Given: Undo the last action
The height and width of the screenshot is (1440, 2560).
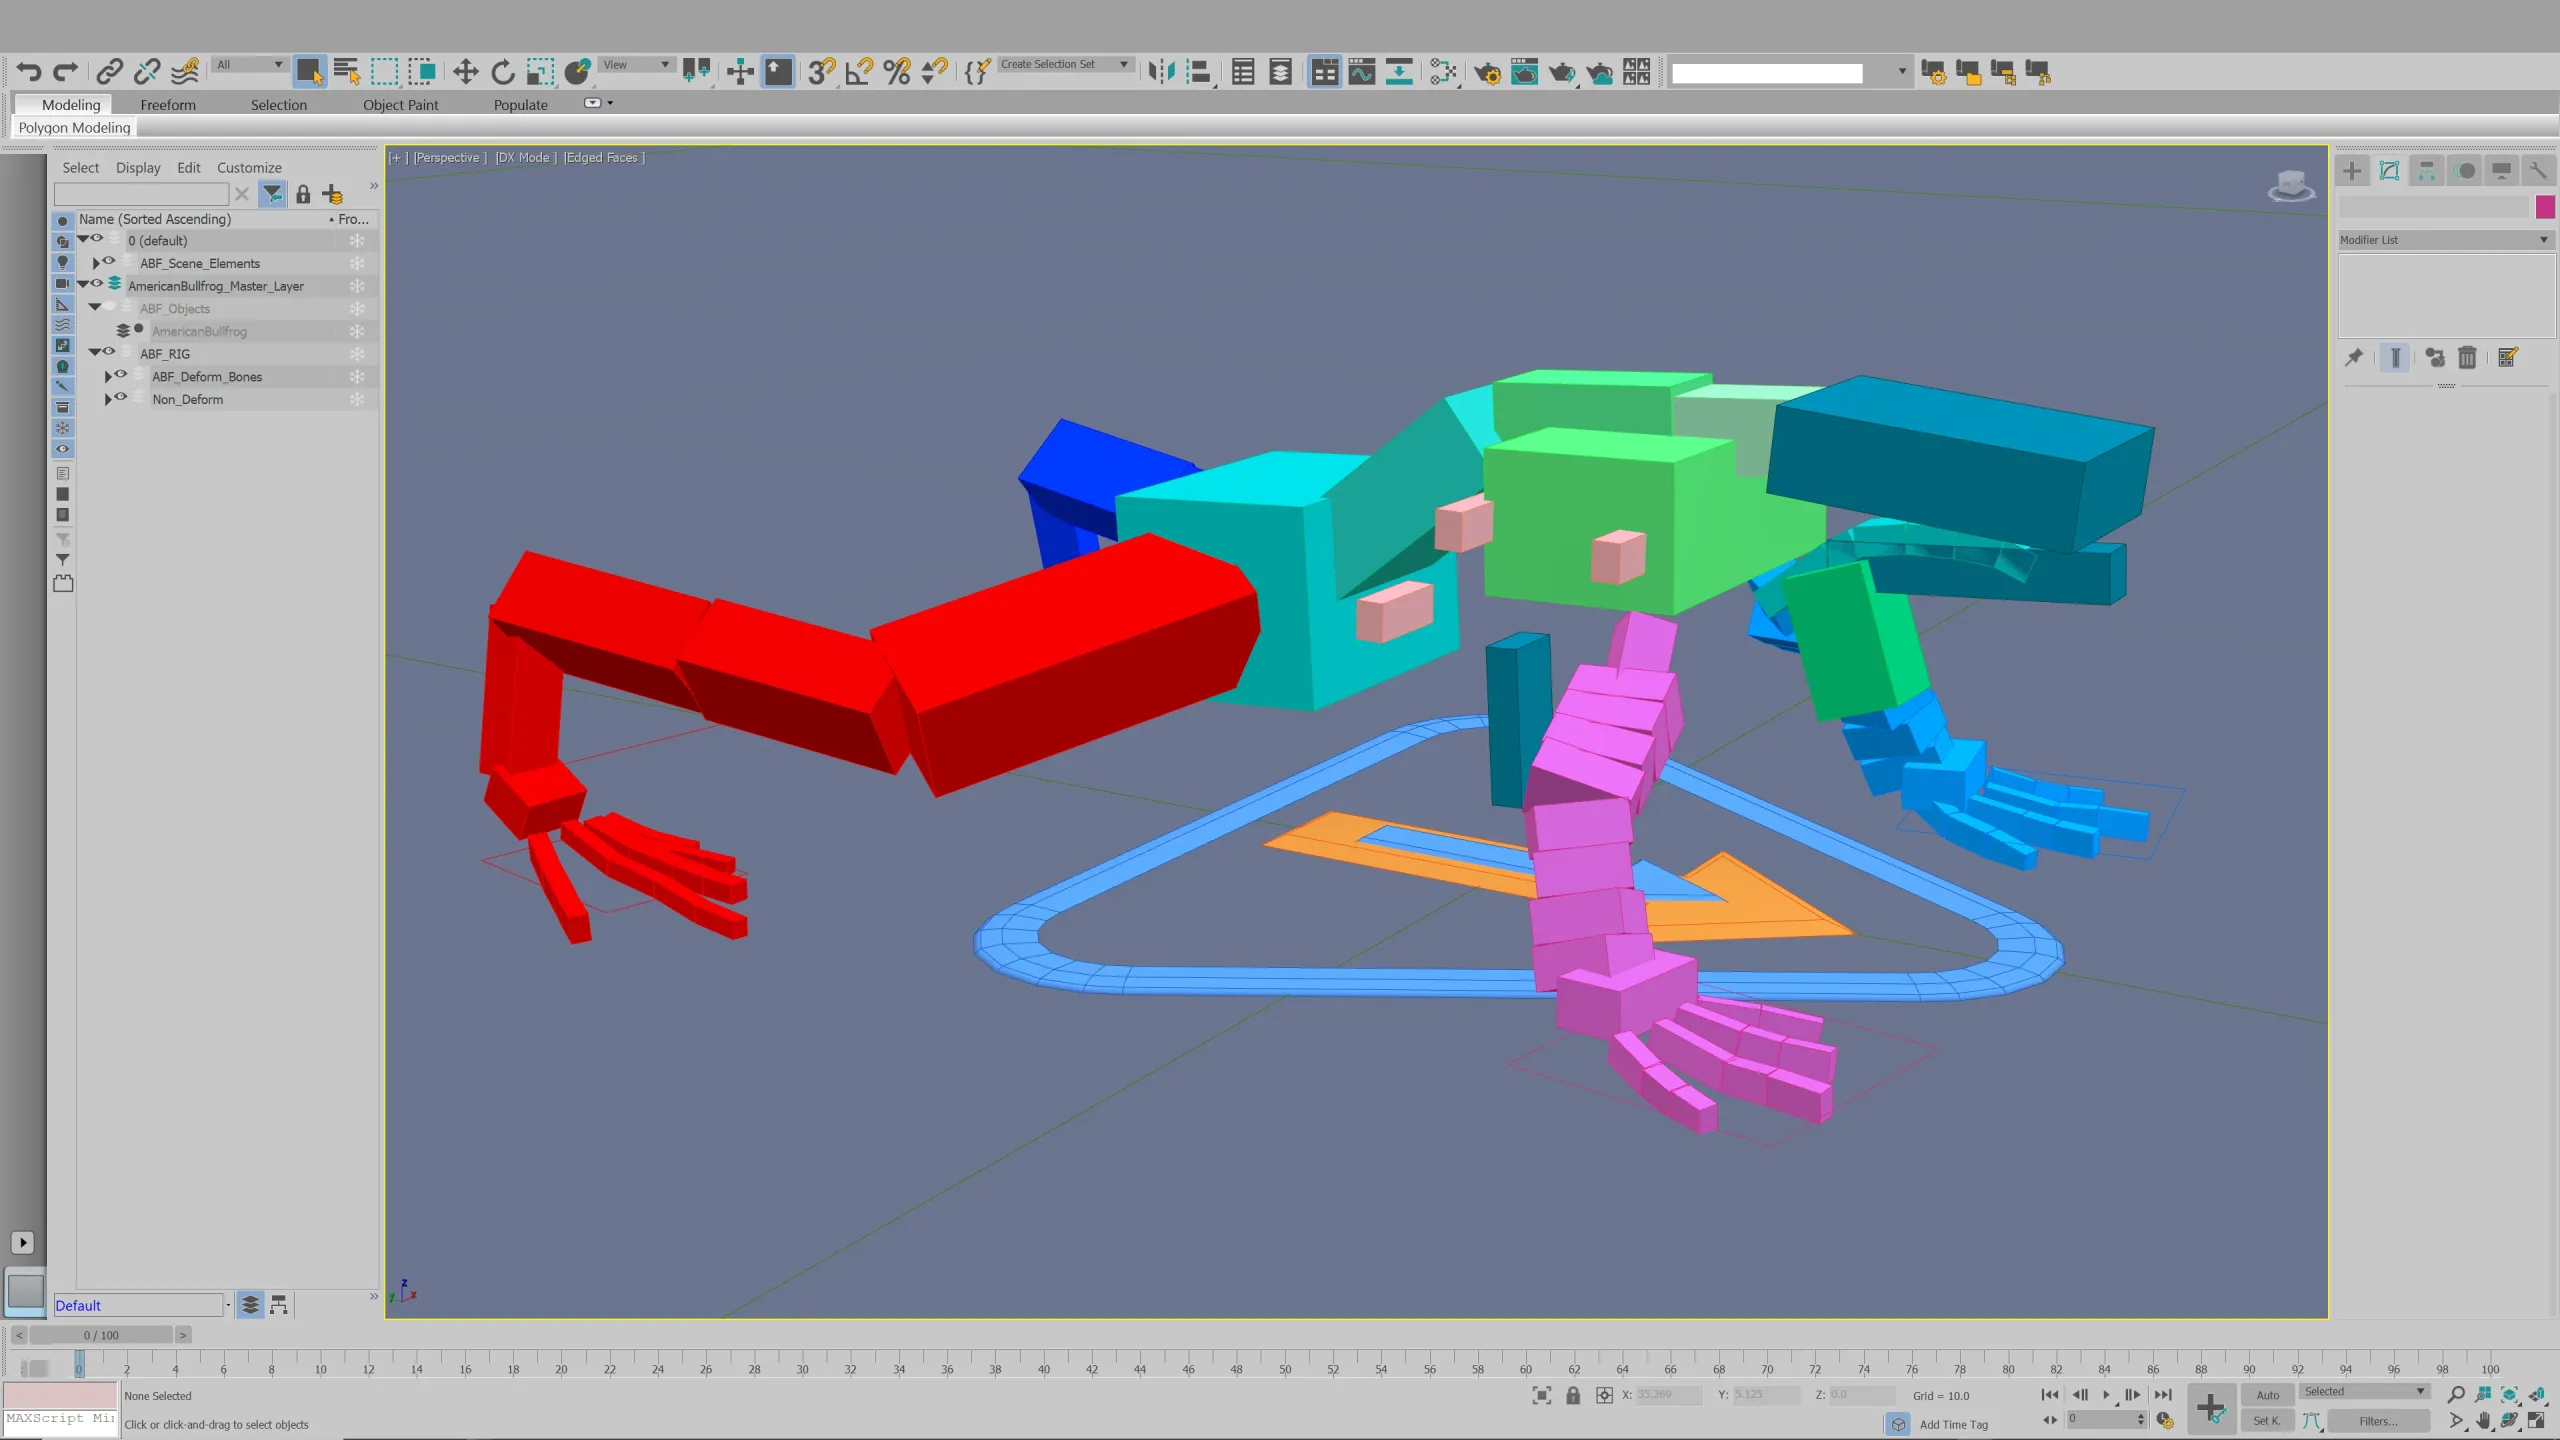Looking at the screenshot, I should point(28,71).
